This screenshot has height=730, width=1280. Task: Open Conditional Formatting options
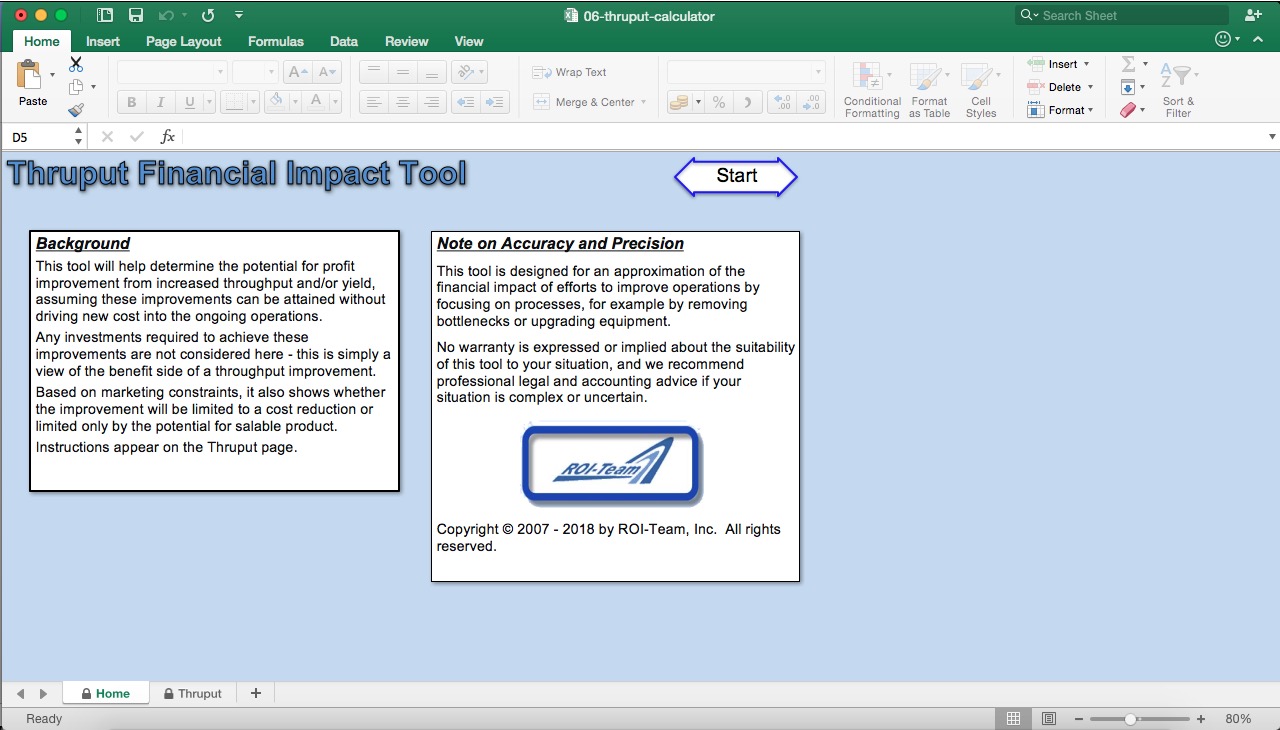point(870,88)
